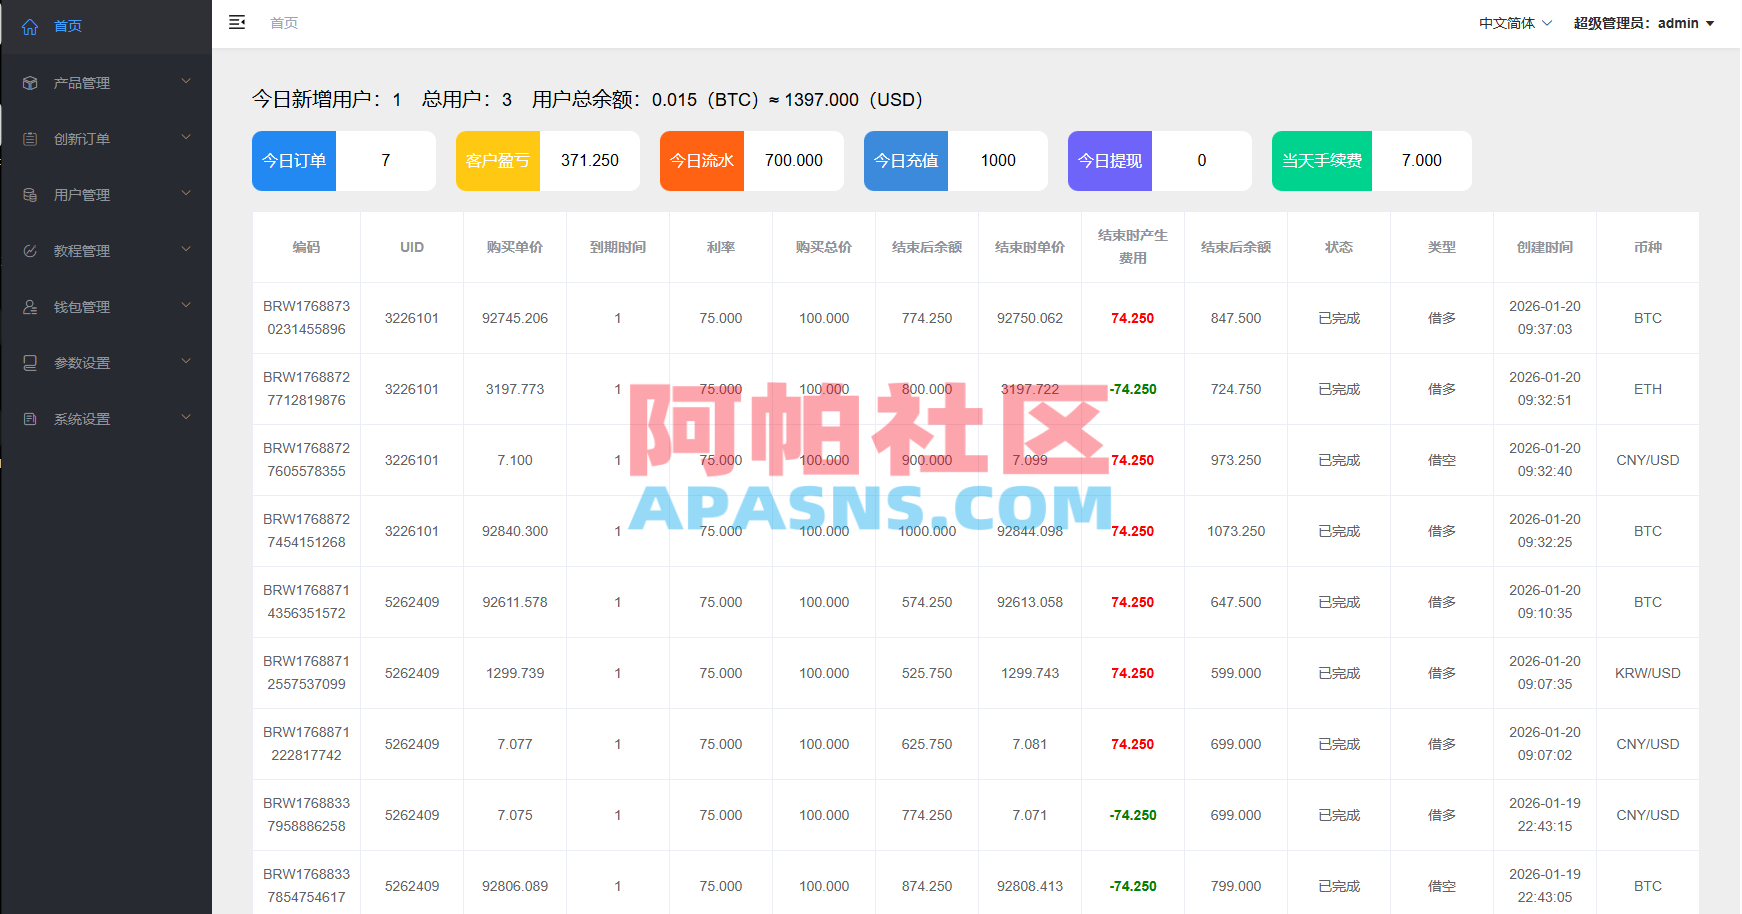Click the home icon in the sidebar

click(x=30, y=27)
